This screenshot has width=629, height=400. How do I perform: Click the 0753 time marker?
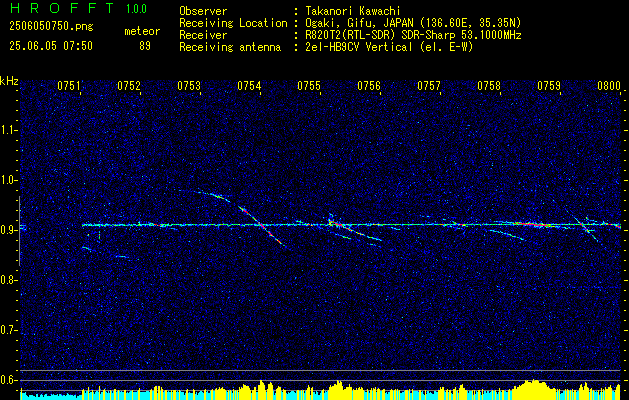[189, 85]
